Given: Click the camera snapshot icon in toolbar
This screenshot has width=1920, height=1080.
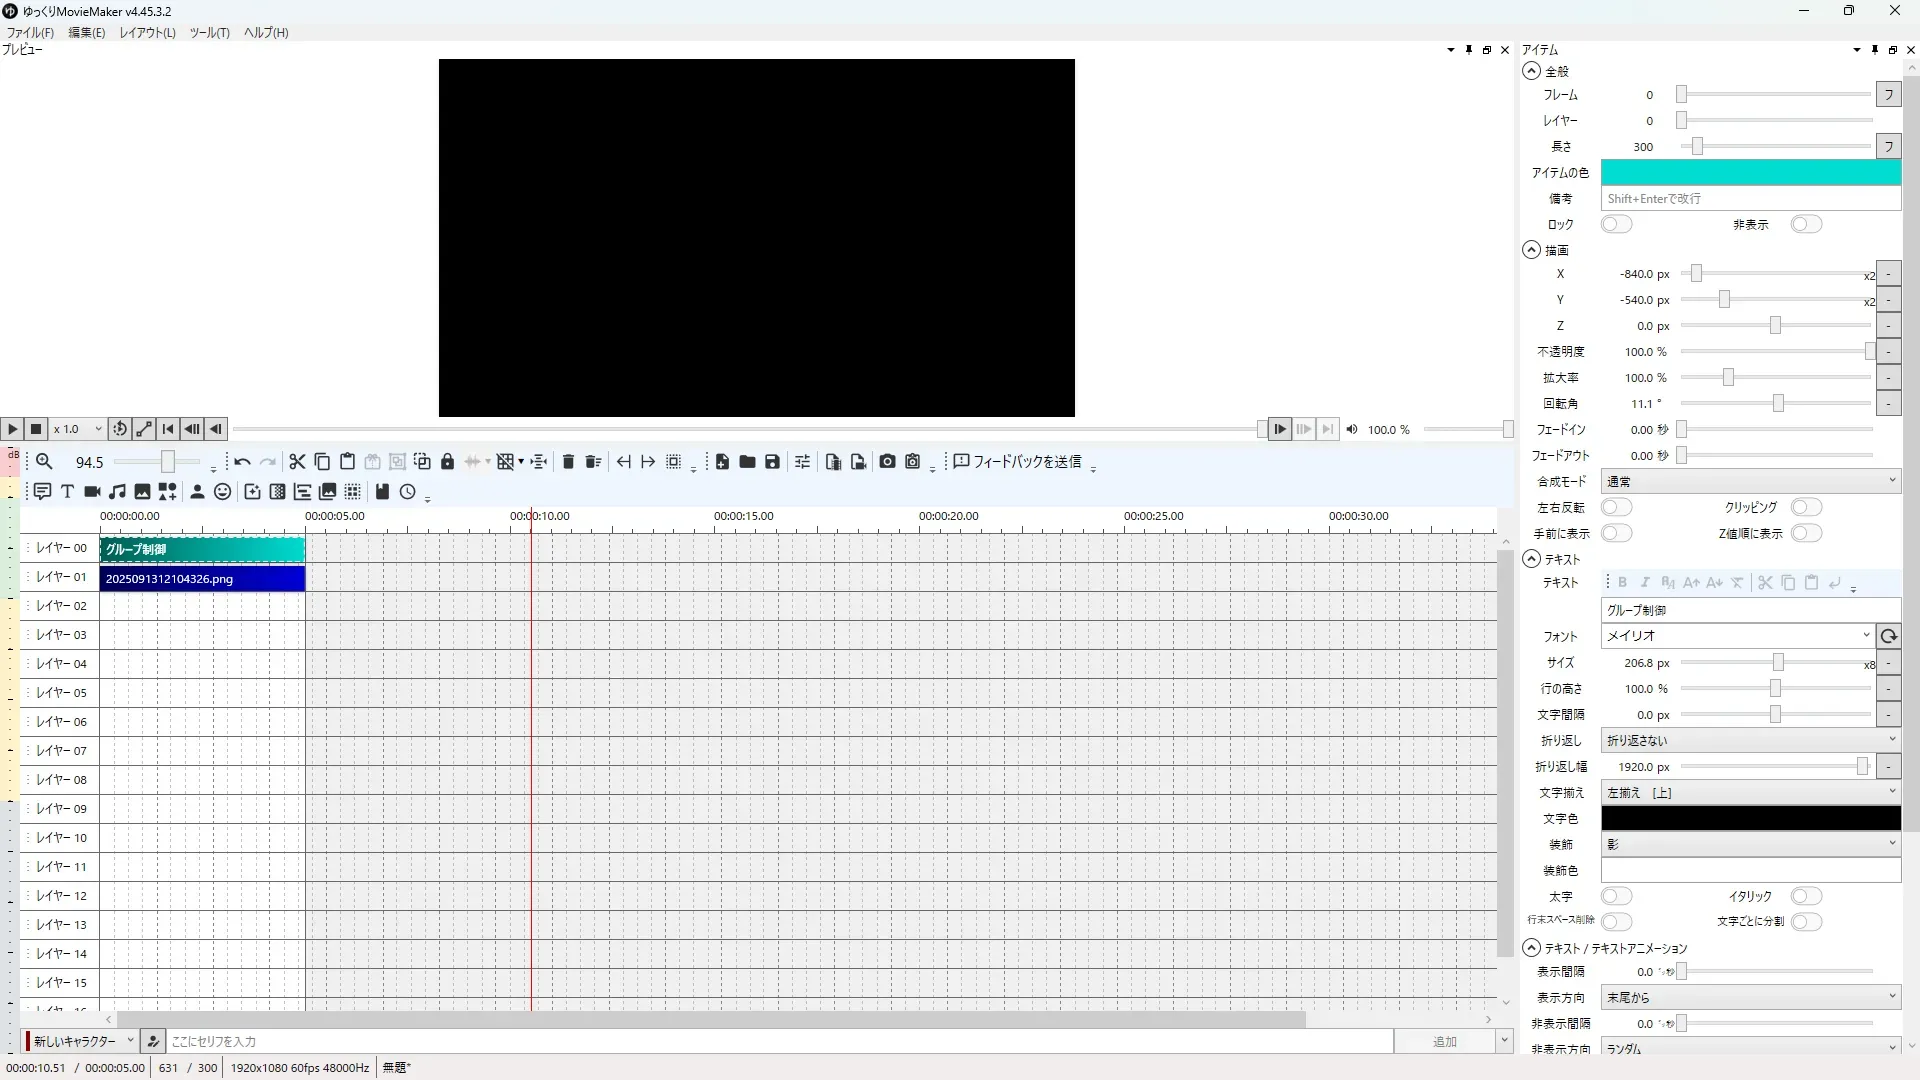Looking at the screenshot, I should coord(887,462).
